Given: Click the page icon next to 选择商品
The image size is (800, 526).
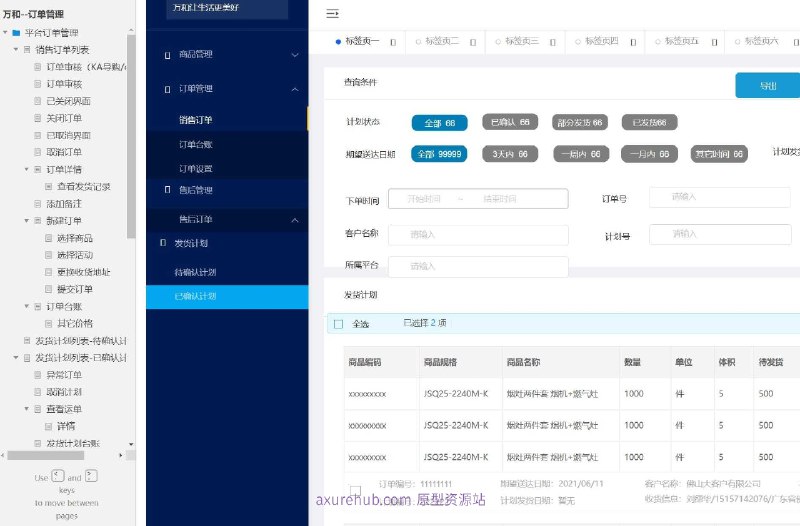Looking at the screenshot, I should [48, 238].
